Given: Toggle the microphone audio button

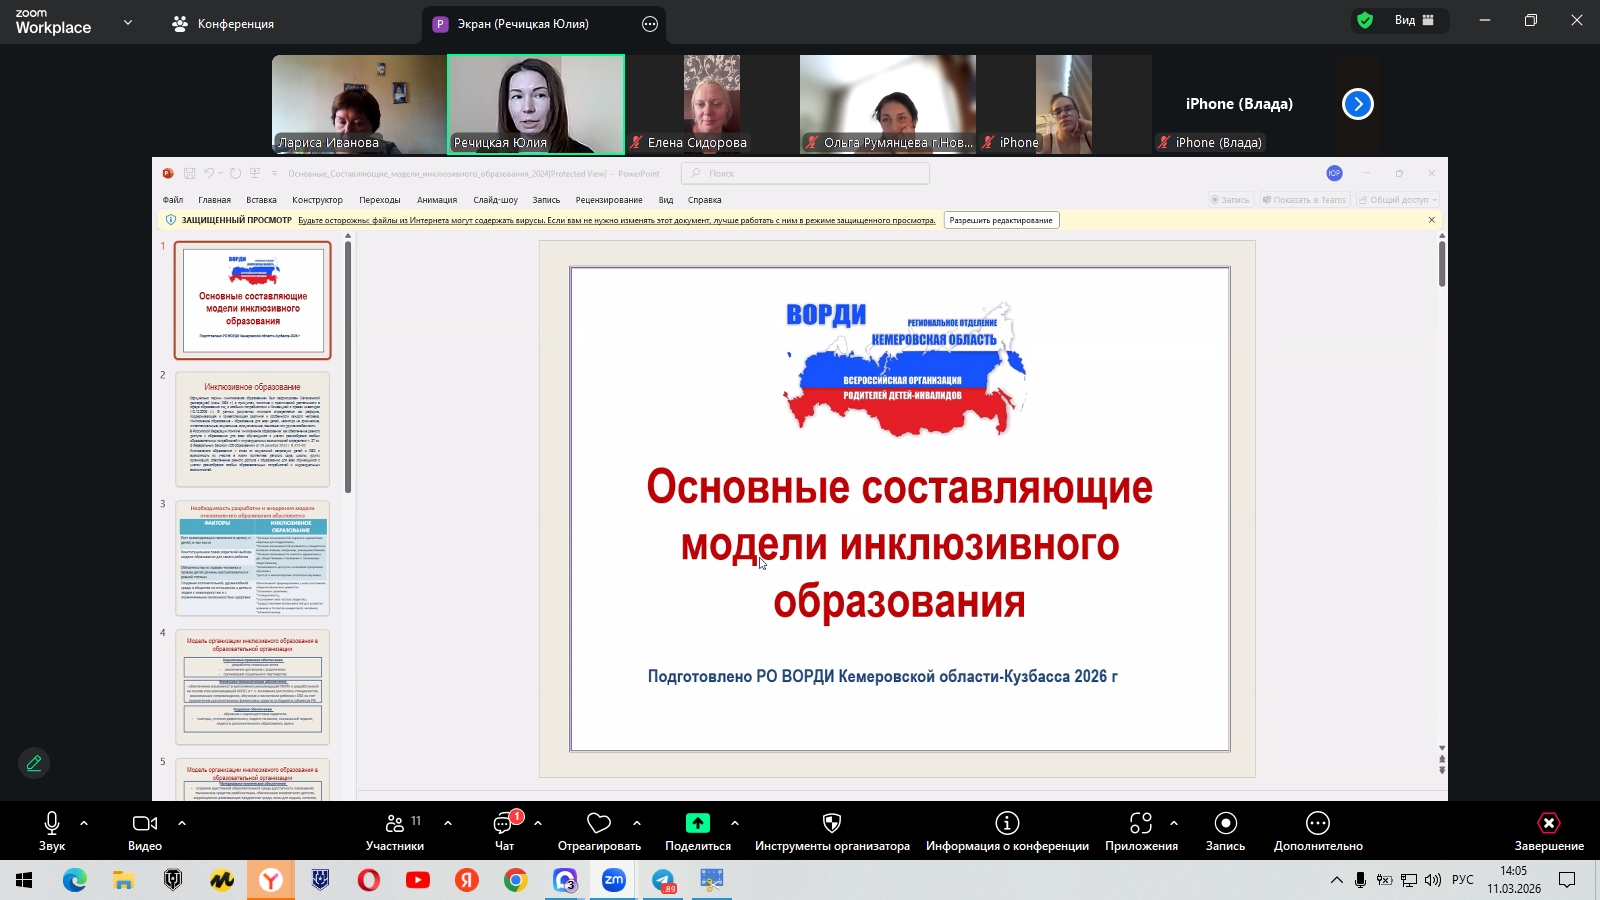Looking at the screenshot, I should click(x=52, y=823).
